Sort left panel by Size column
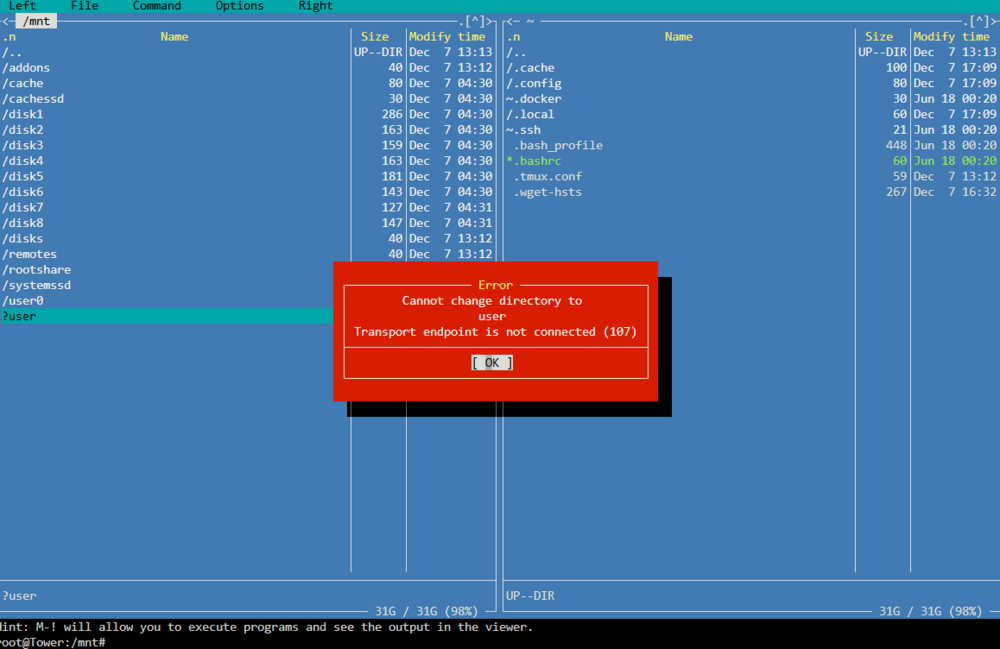 pos(374,36)
